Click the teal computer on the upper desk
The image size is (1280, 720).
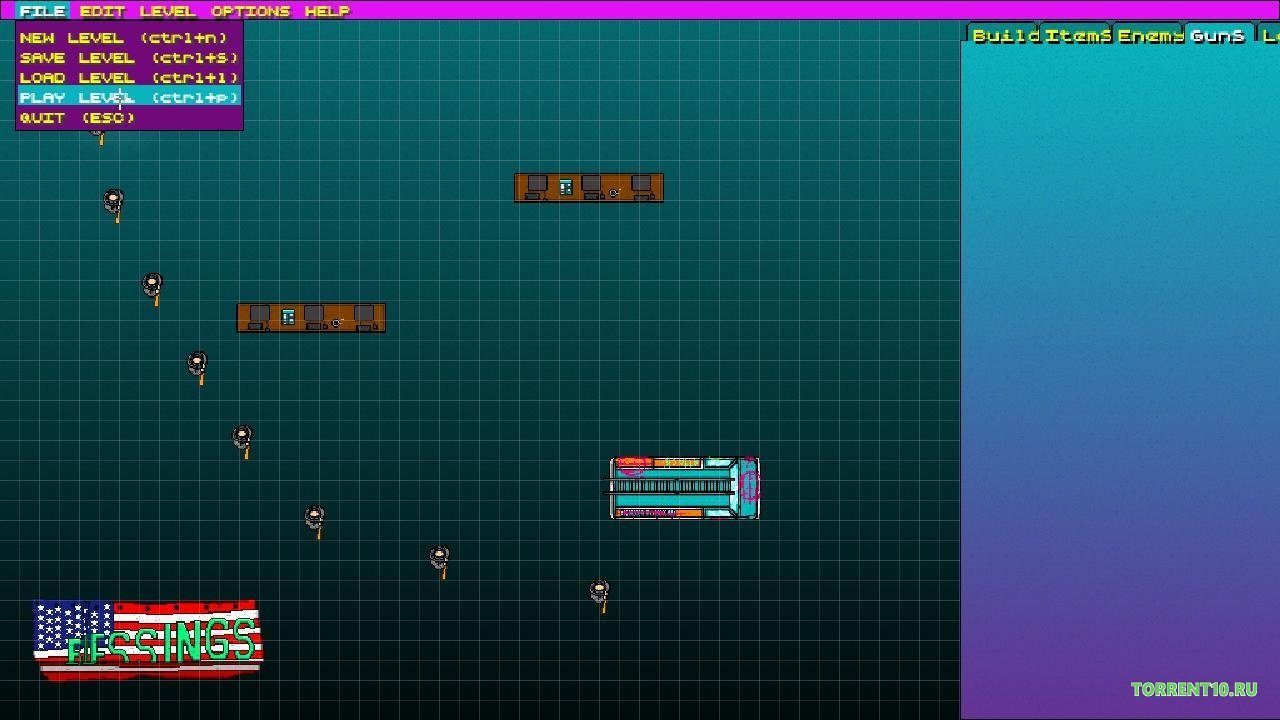566,186
